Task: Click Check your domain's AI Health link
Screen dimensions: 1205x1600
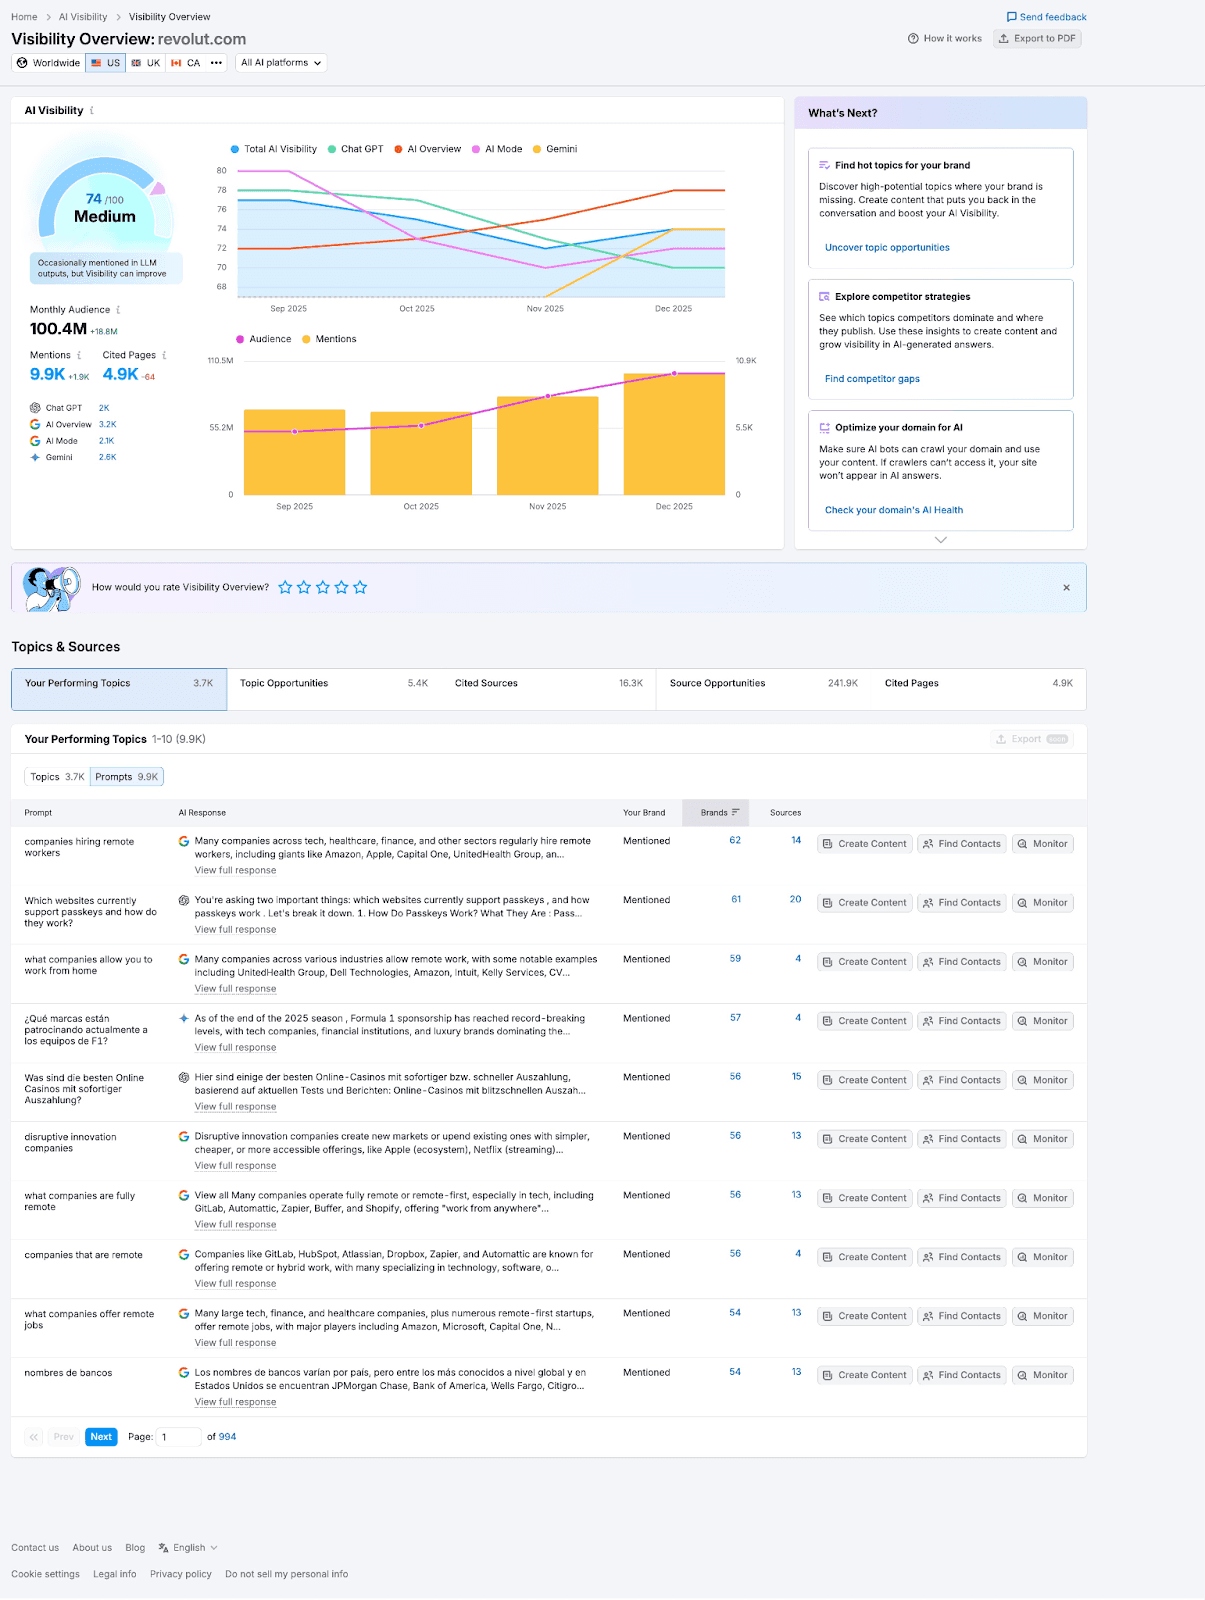Action: [894, 510]
